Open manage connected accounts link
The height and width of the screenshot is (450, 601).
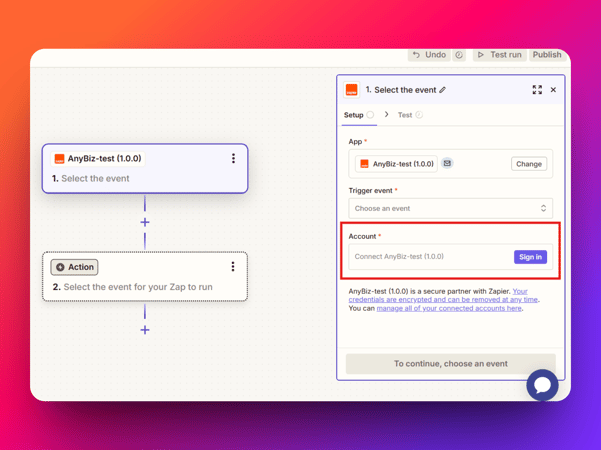449,308
